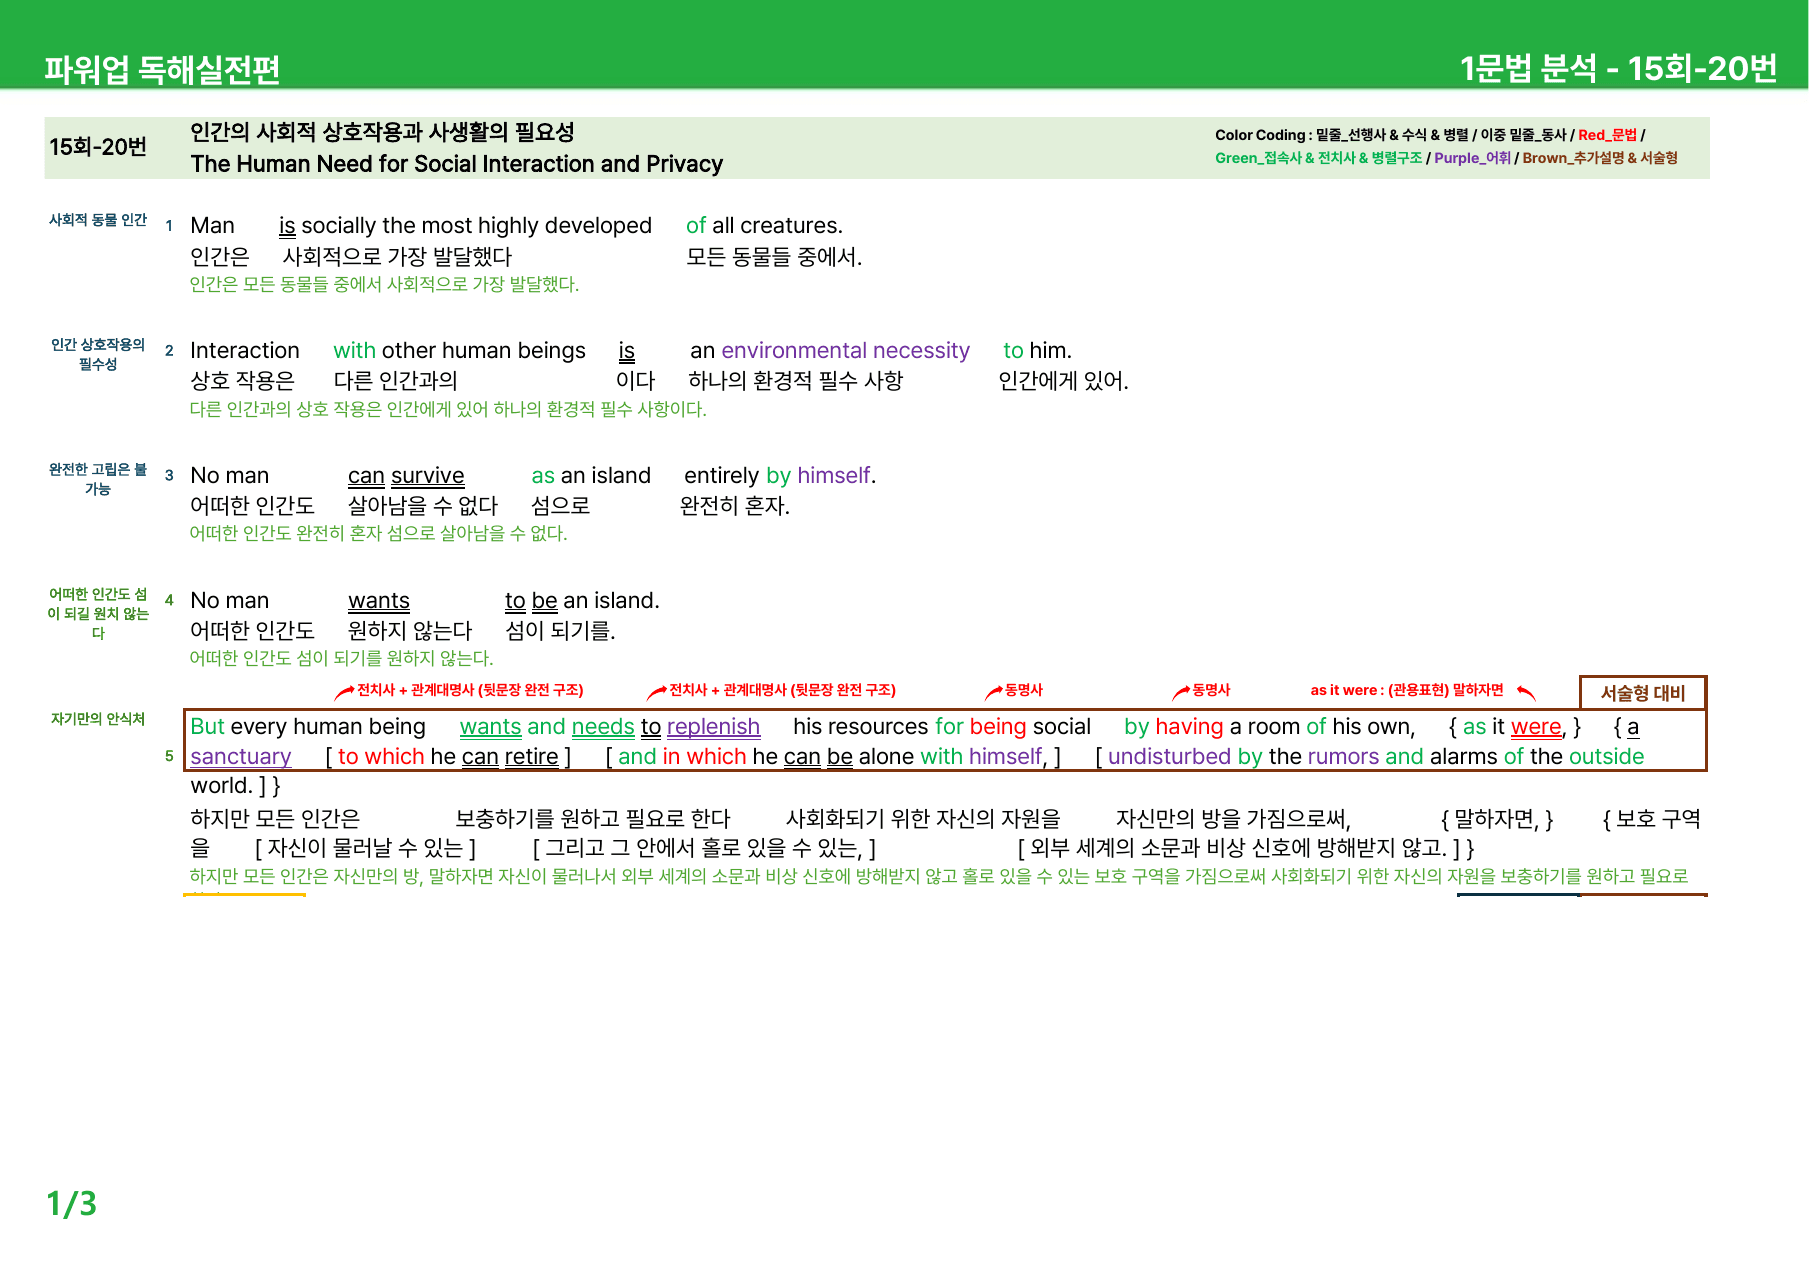
Task: Click green translation '인간은 모든 동물들 중에서 사회적으로 가장 발달했다.'
Action: tap(384, 284)
